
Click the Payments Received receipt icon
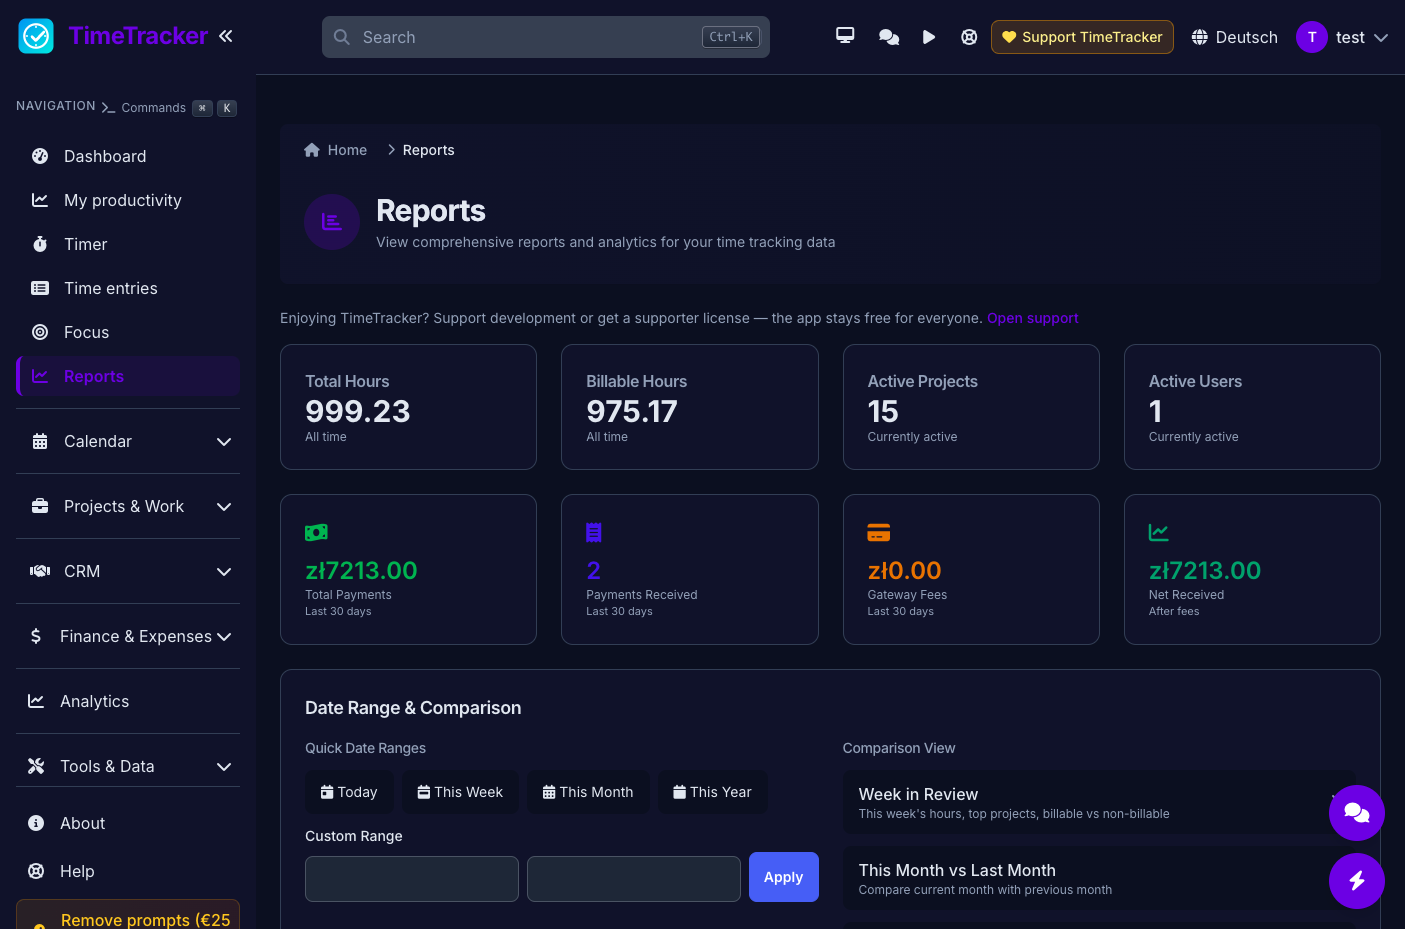(594, 533)
